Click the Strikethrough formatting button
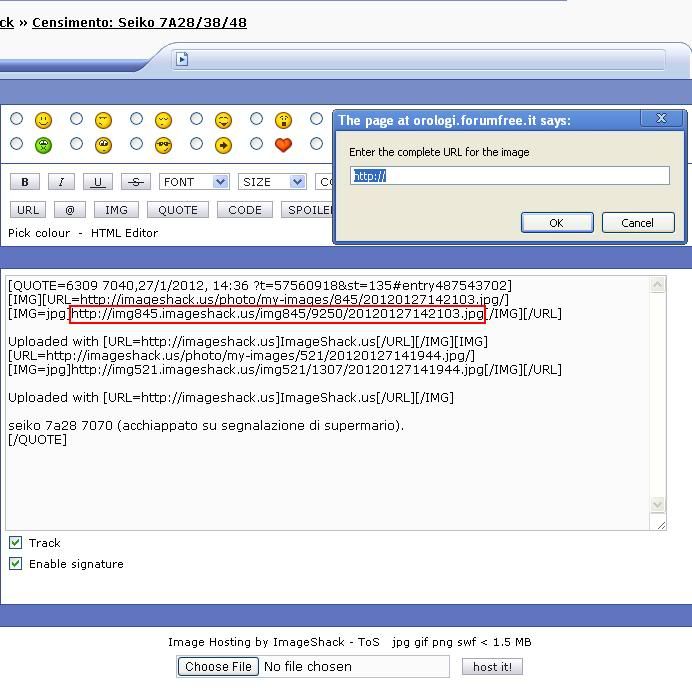The image size is (692, 694). click(135, 182)
